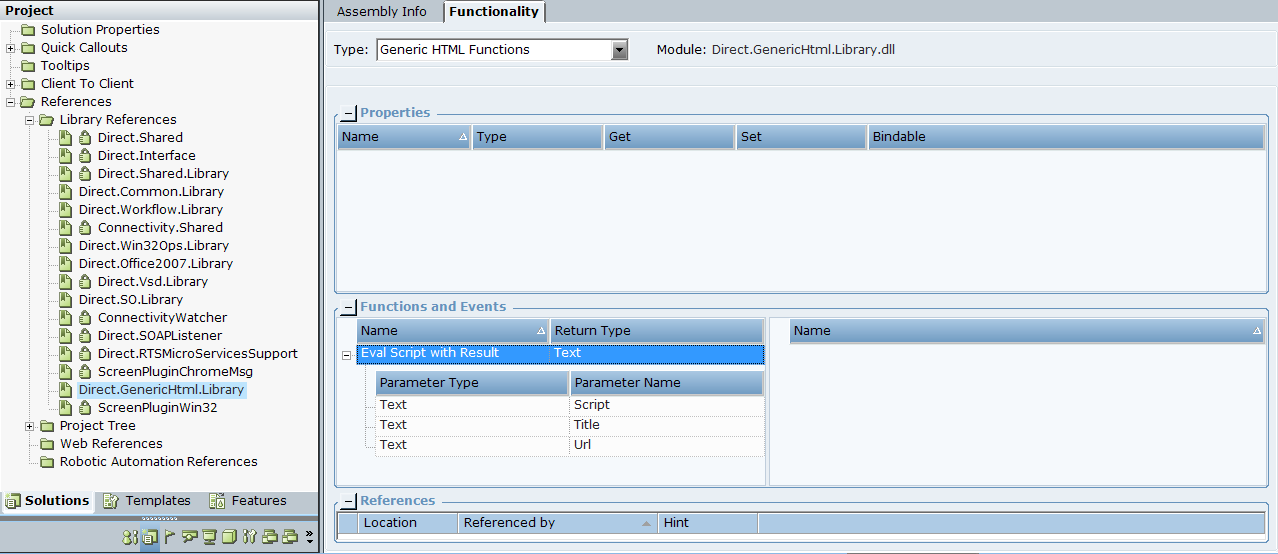Expand the Quick Callouts tree node
1278x554 pixels.
[11, 48]
